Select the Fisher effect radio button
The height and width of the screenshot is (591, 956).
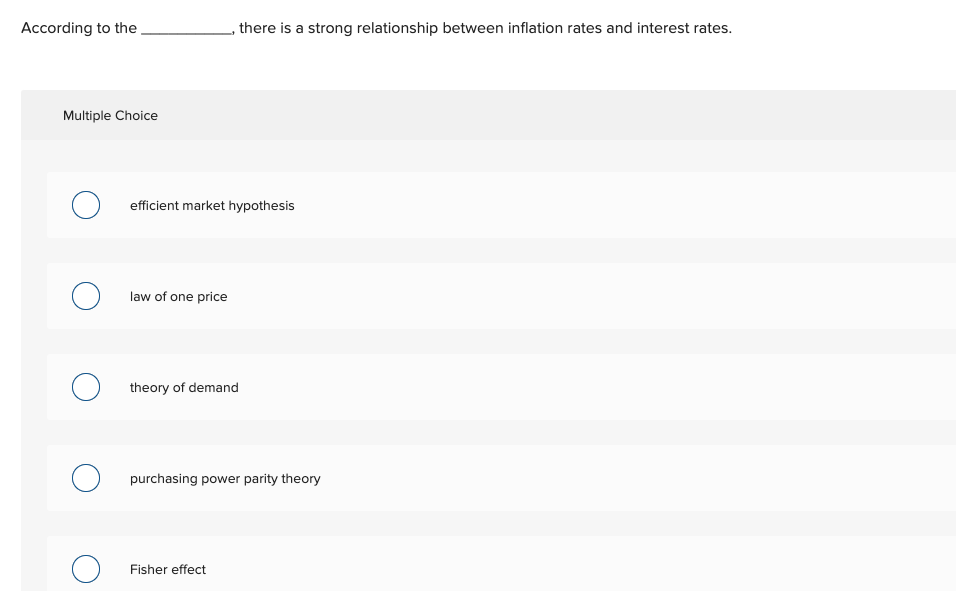86,568
